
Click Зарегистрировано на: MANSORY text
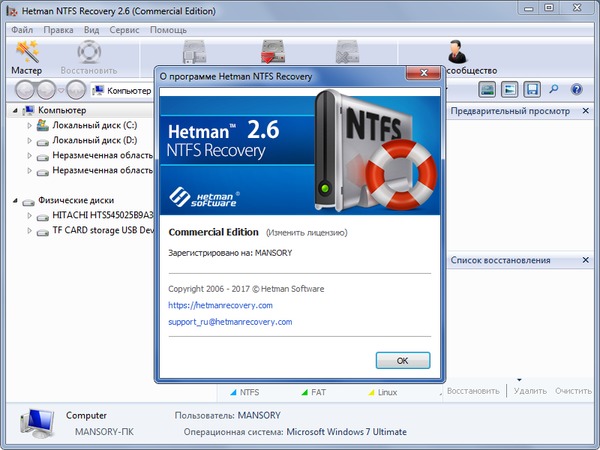[230, 253]
